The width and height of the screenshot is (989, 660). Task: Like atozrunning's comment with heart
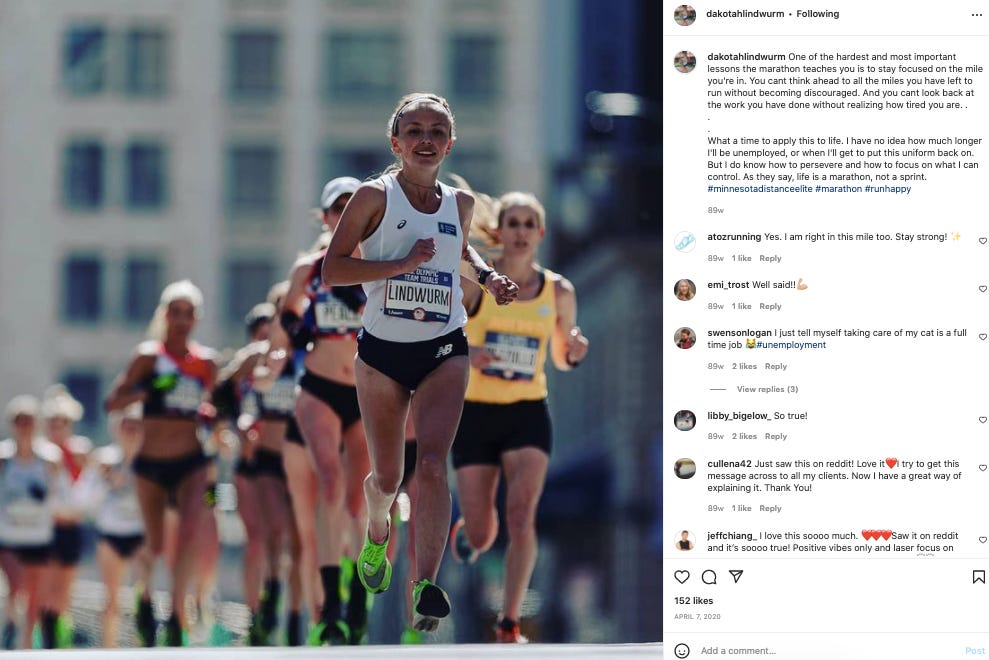coord(982,240)
